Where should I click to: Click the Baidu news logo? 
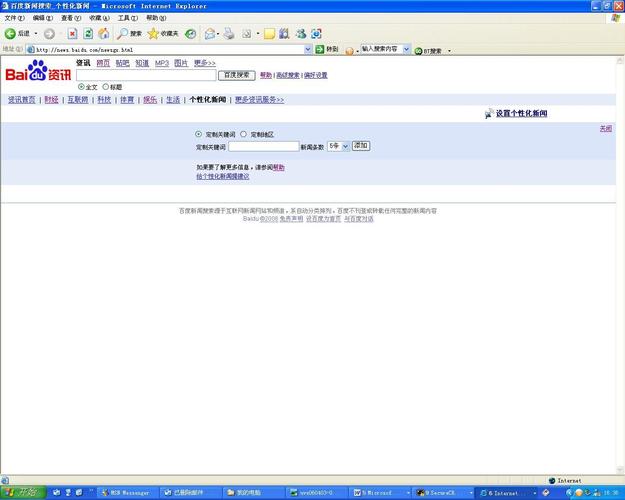[x=38, y=71]
